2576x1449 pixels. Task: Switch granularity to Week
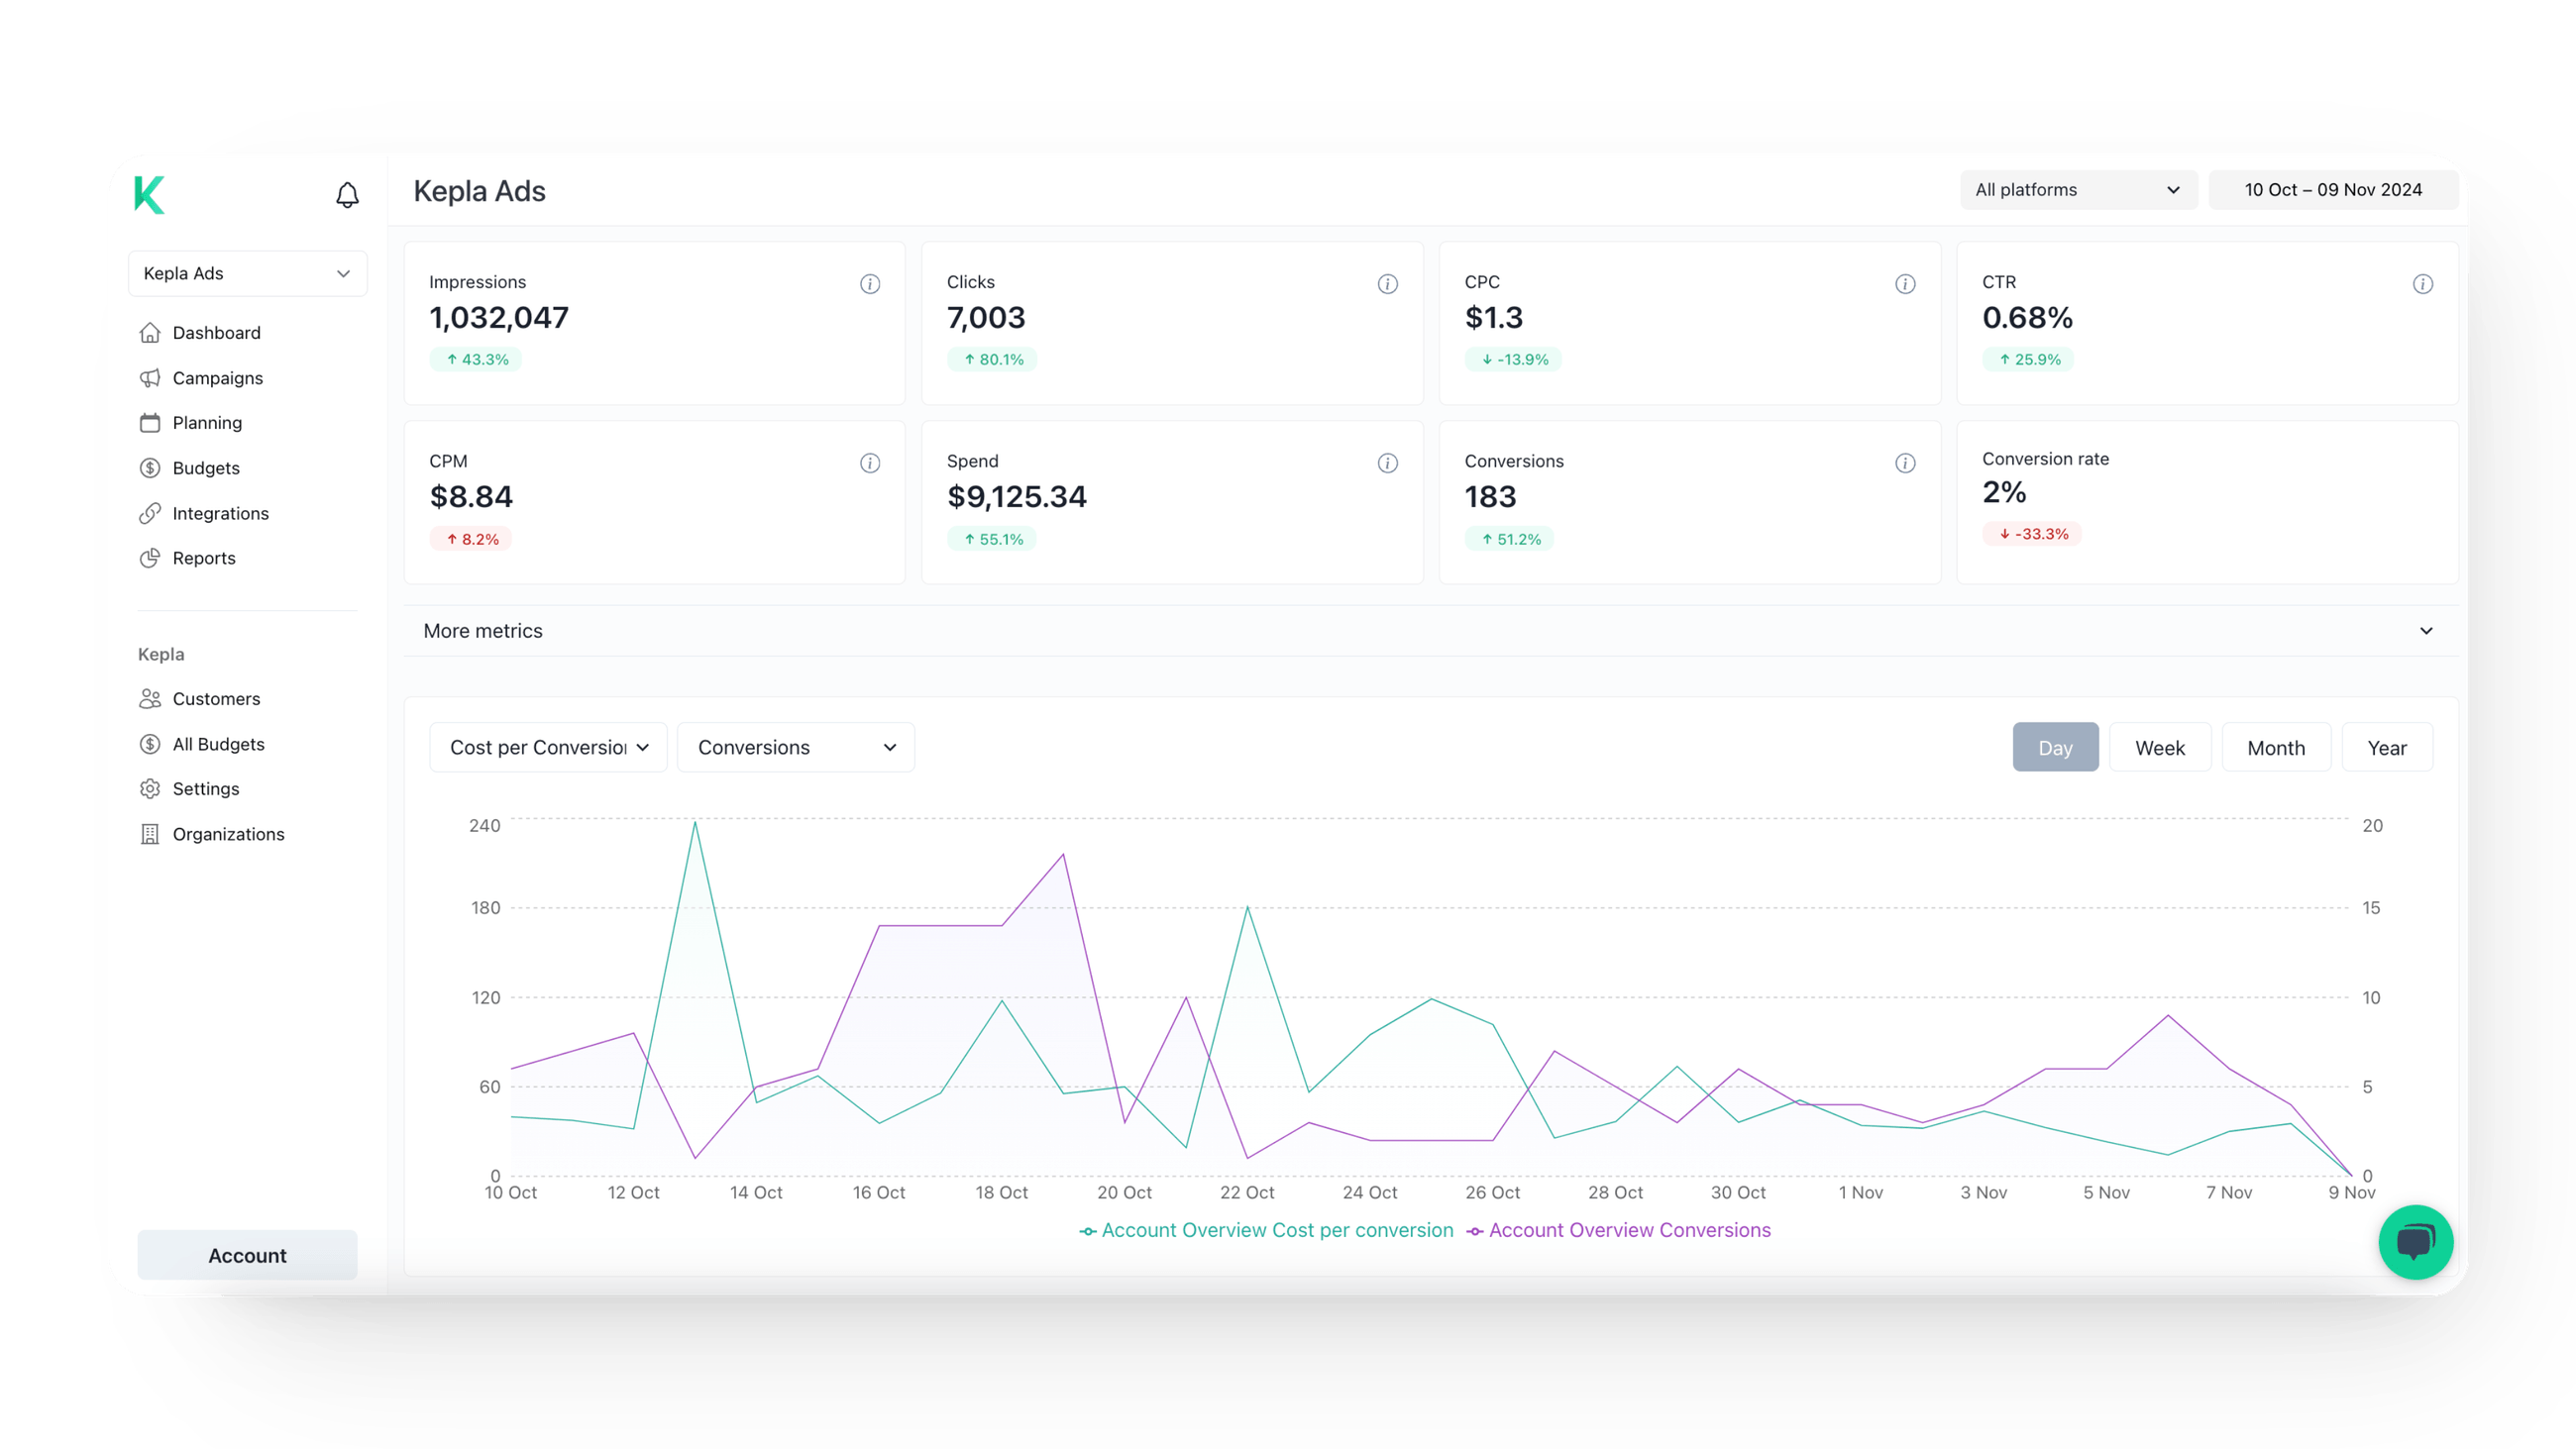(2160, 747)
